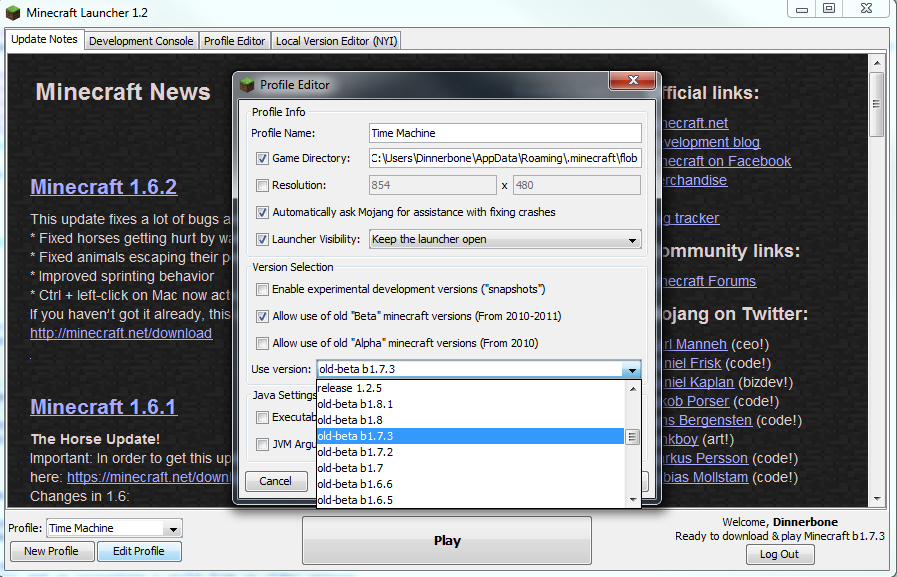Screen dimensions: 897x577
Task: Open the minecraft.net download link under Horse Update
Action: pos(149,477)
